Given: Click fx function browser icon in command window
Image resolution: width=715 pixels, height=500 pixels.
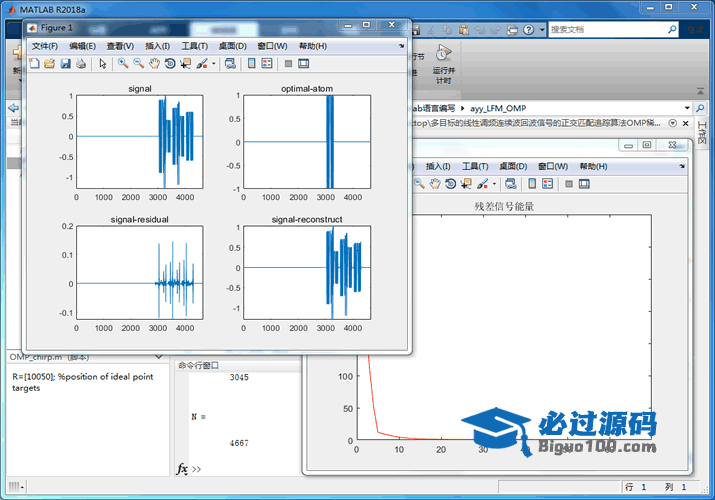Looking at the screenshot, I should pyautogui.click(x=182, y=469).
